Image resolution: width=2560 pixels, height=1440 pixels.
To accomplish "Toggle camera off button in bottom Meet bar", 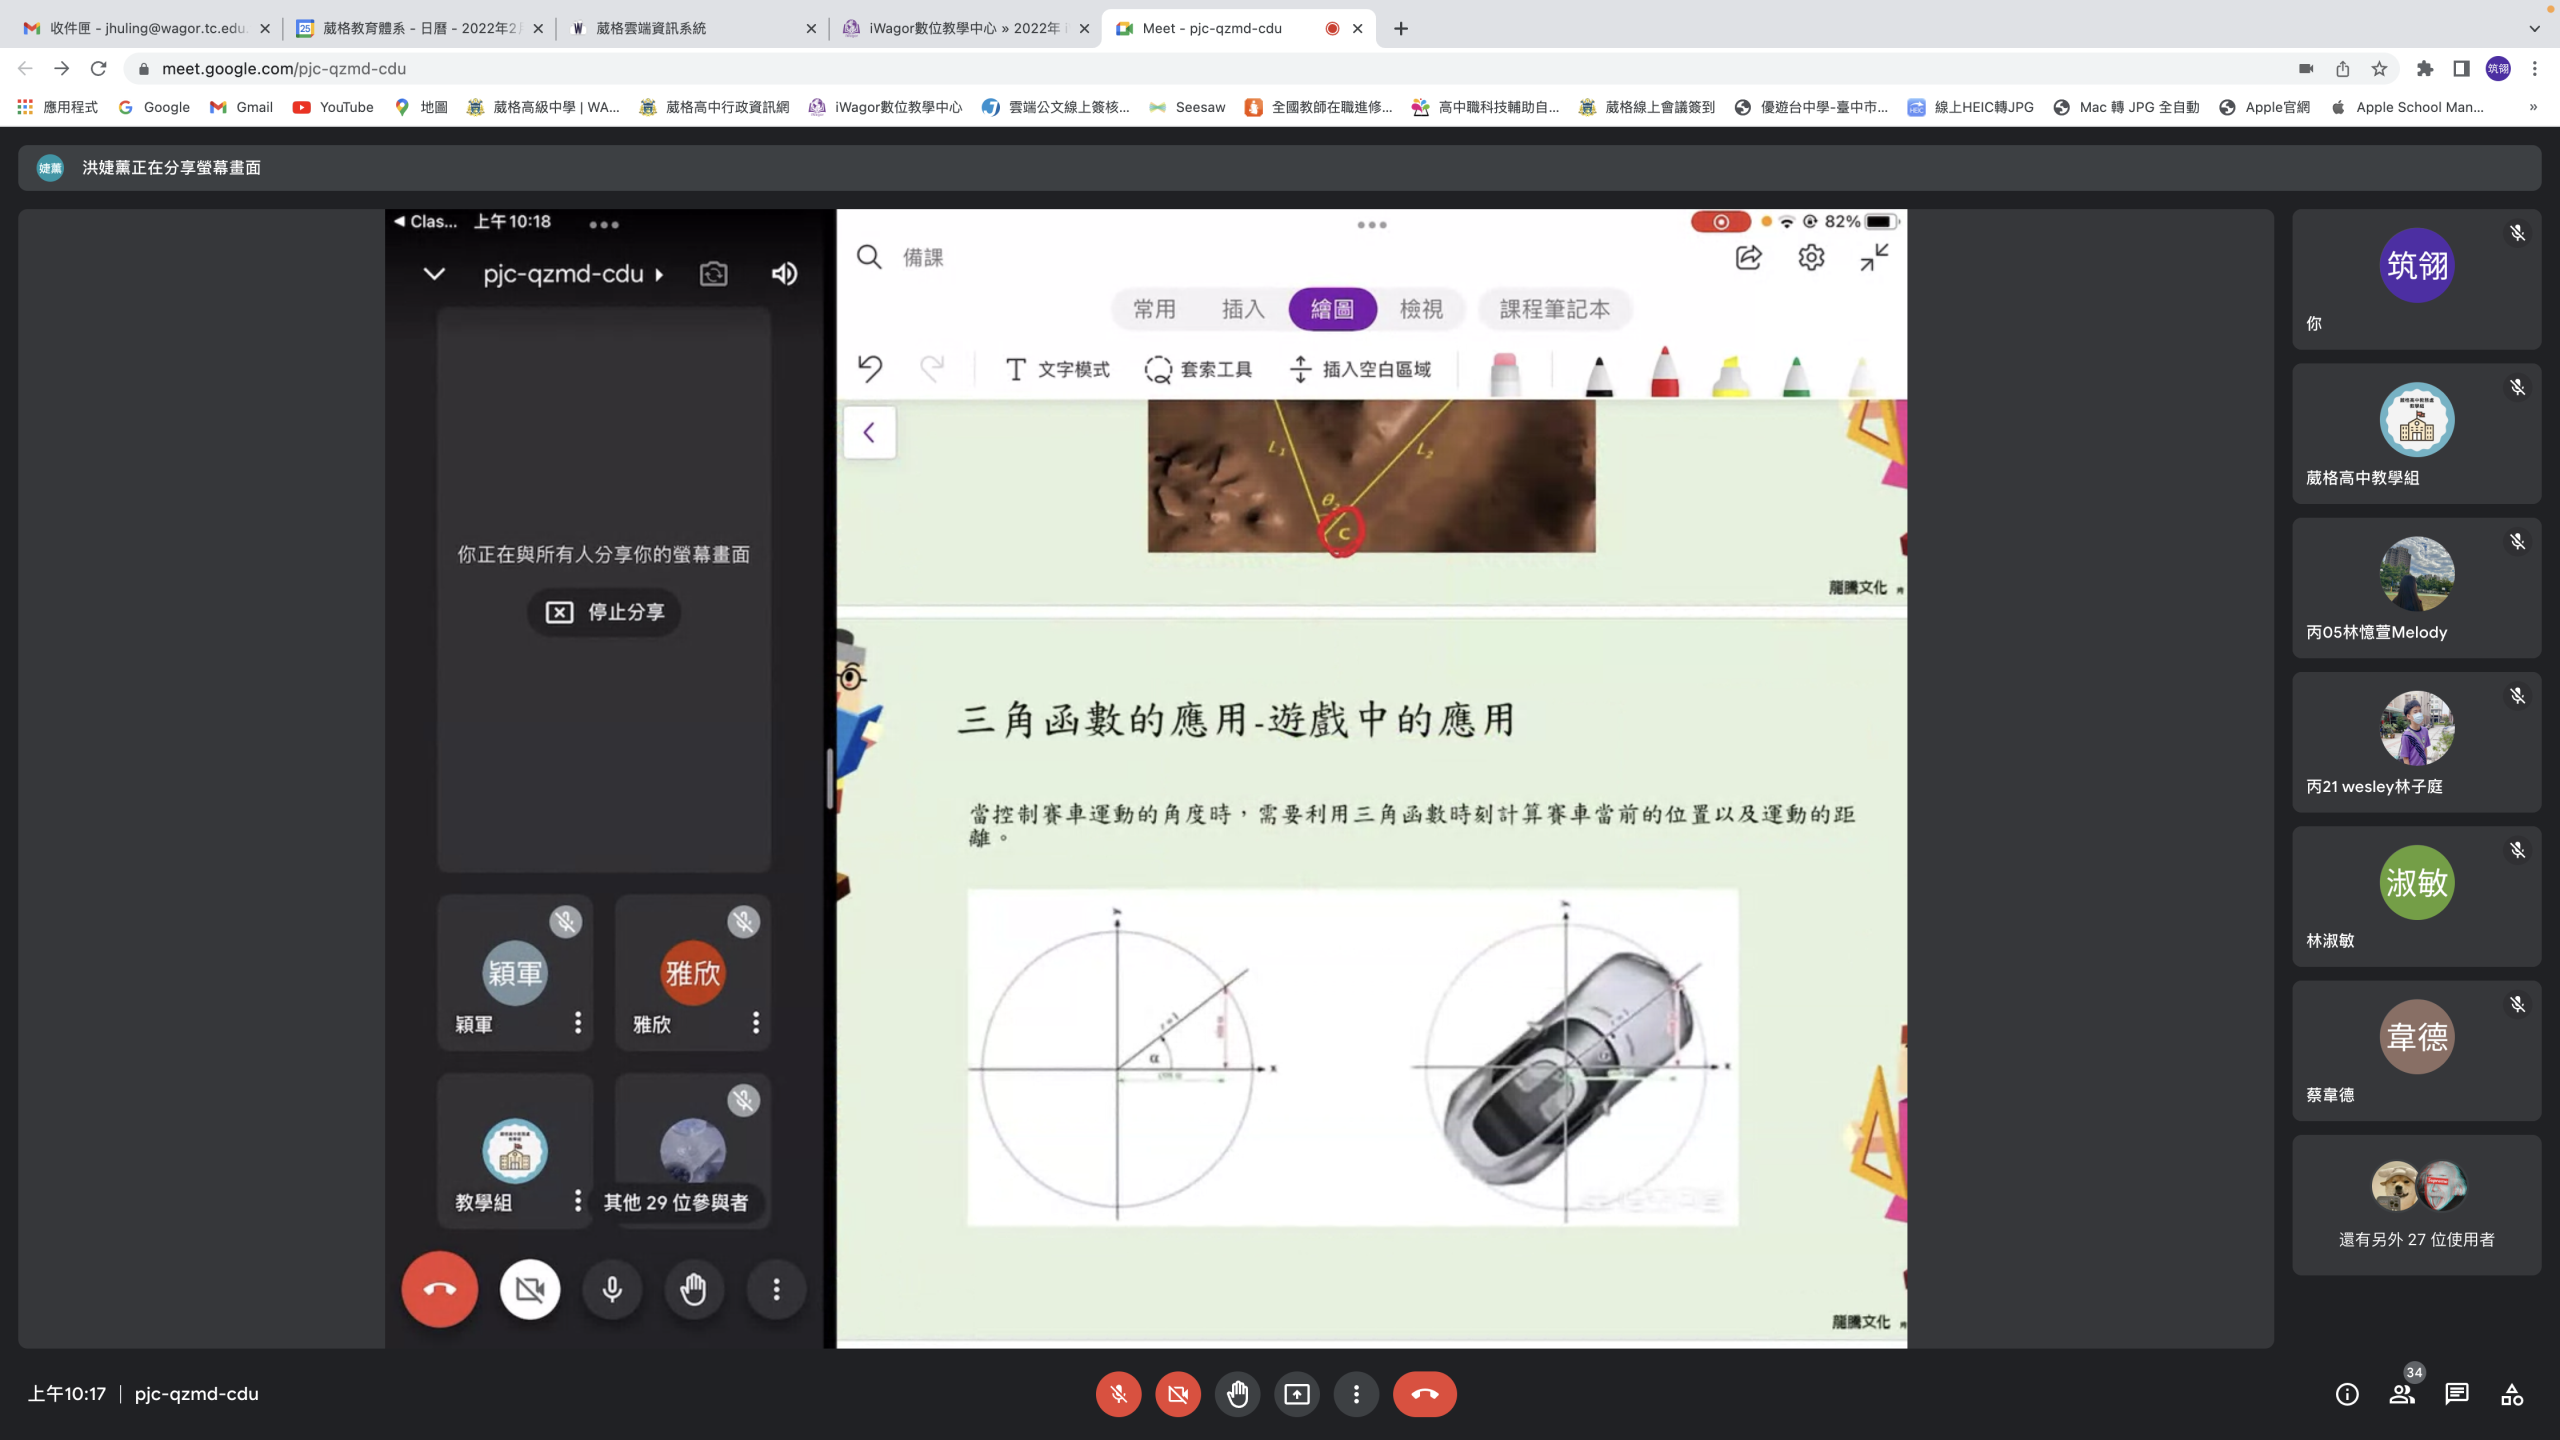I will [1178, 1394].
